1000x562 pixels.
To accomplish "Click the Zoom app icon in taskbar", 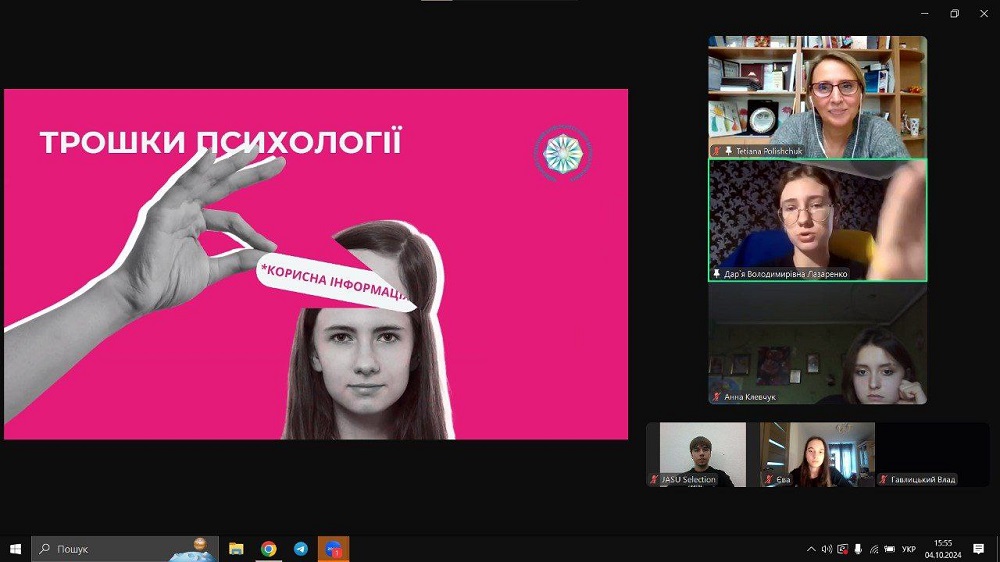I will pyautogui.click(x=333, y=549).
